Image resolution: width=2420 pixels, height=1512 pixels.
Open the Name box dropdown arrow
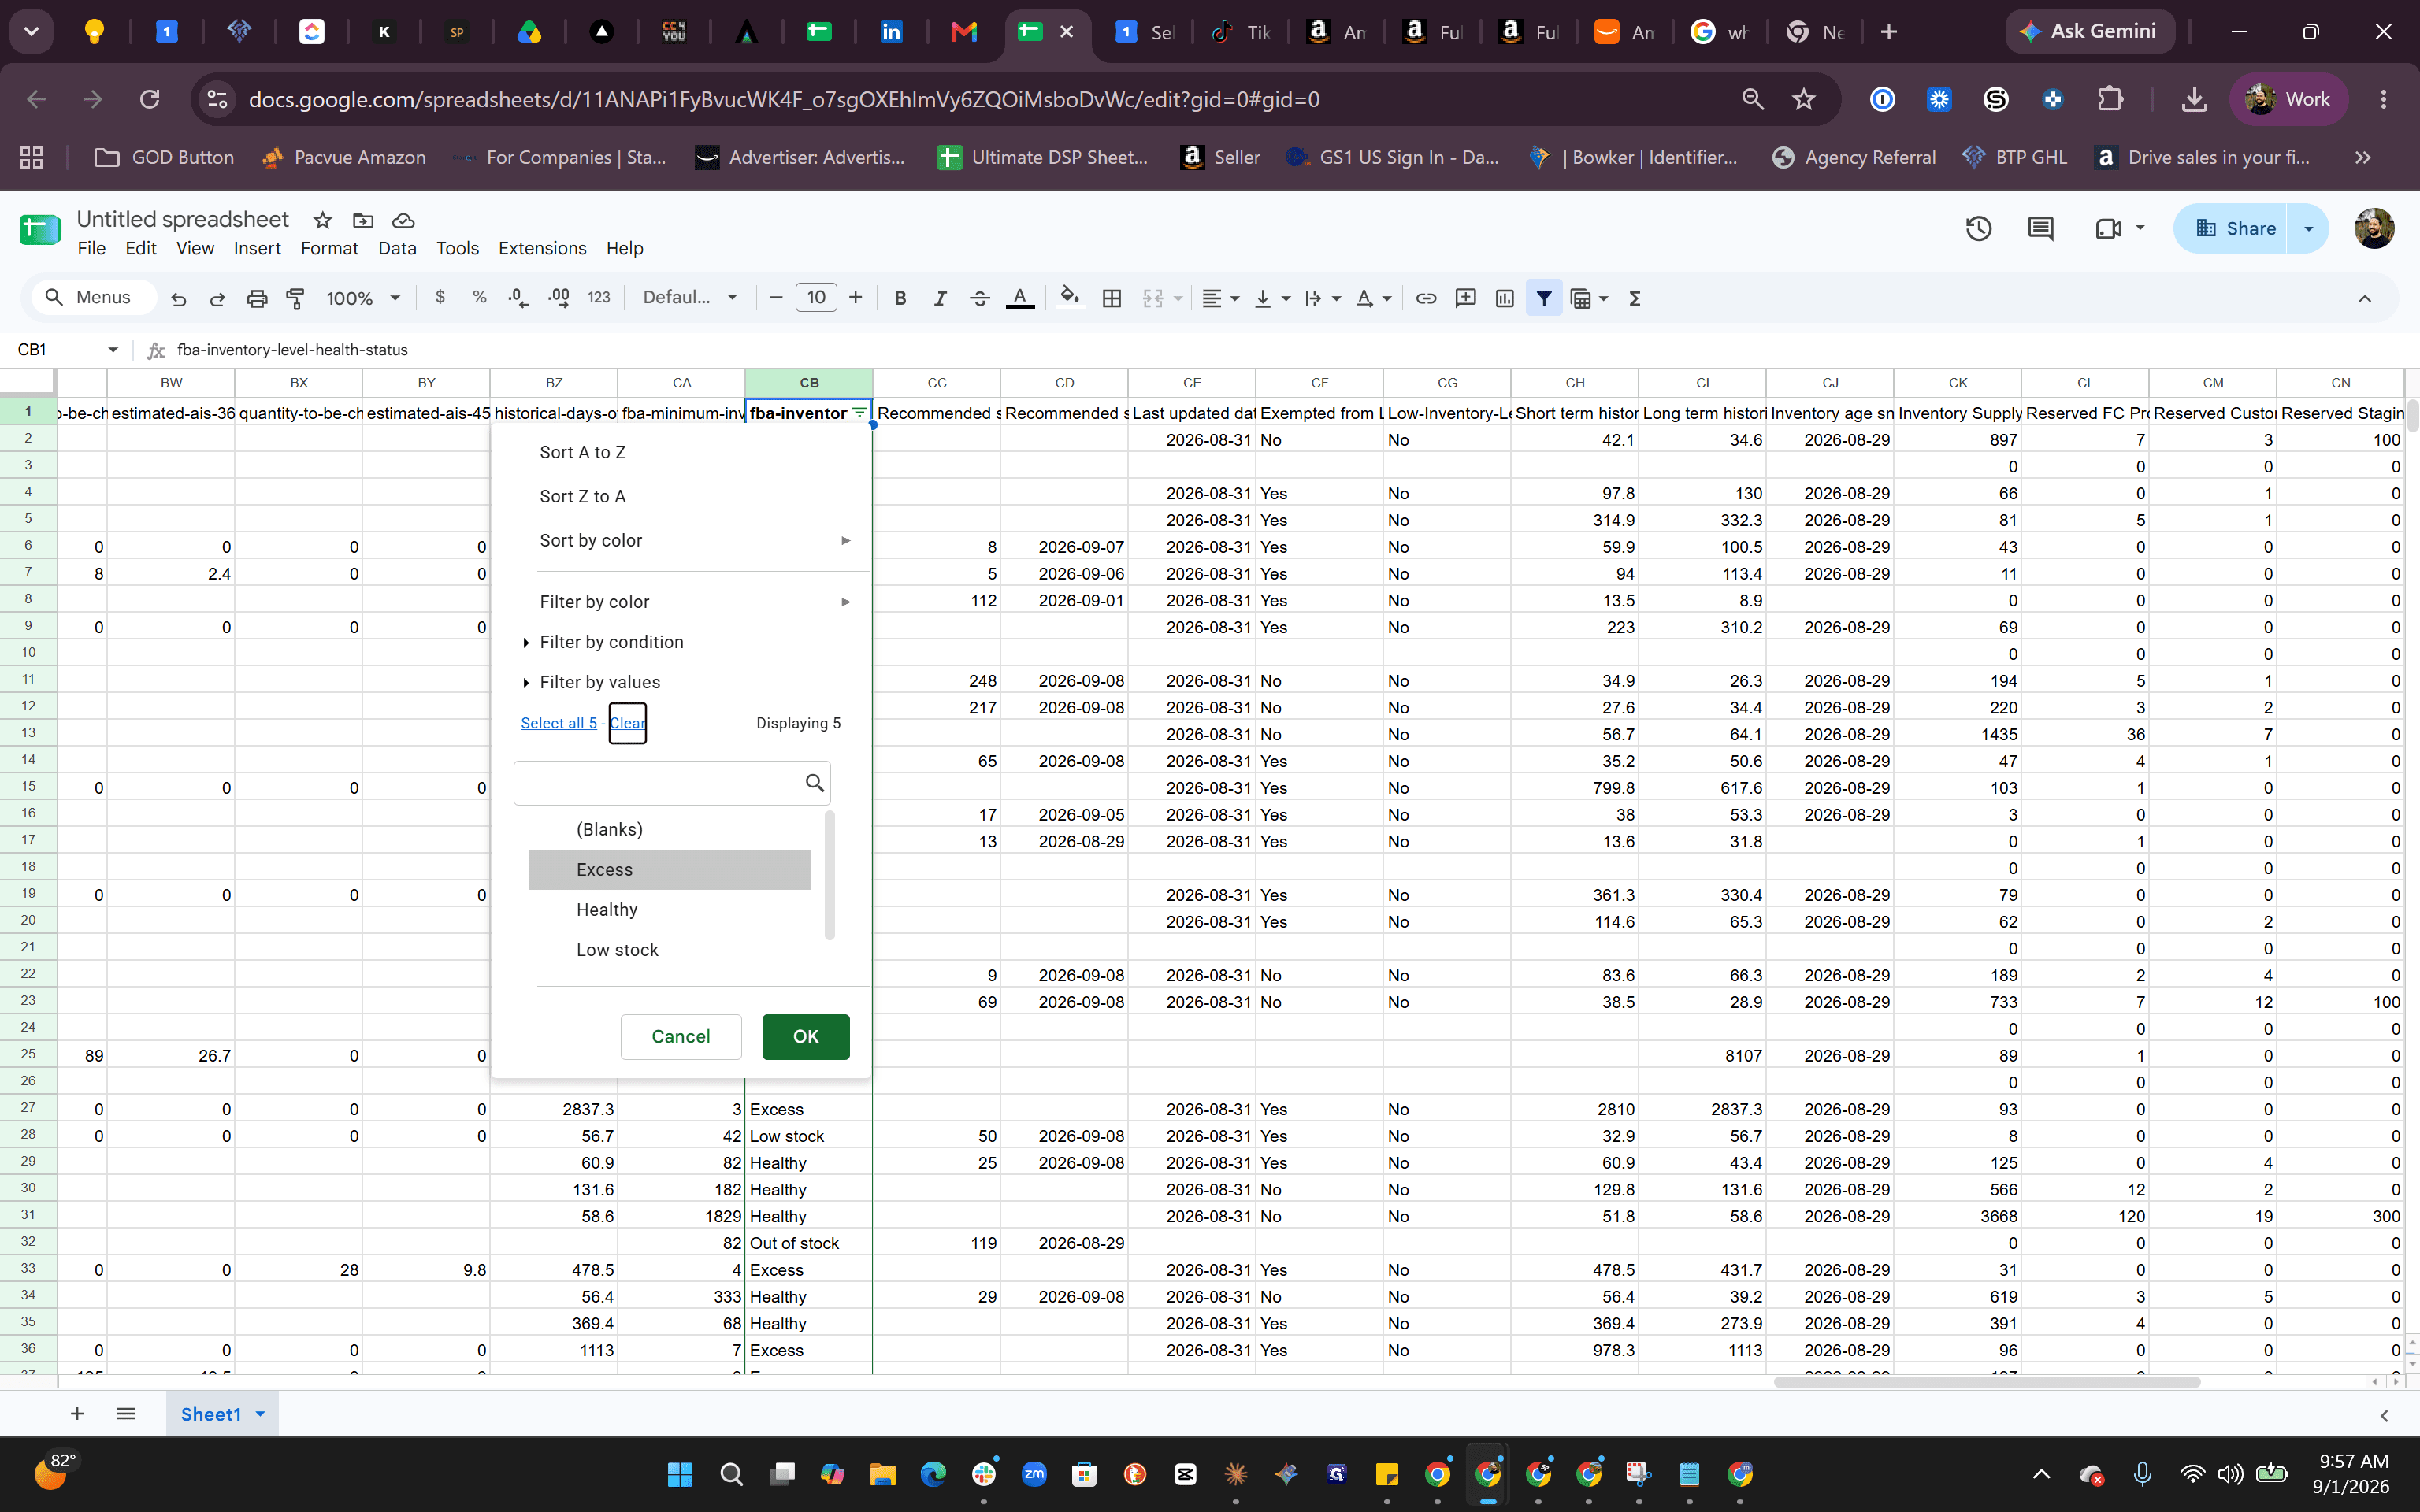point(113,350)
